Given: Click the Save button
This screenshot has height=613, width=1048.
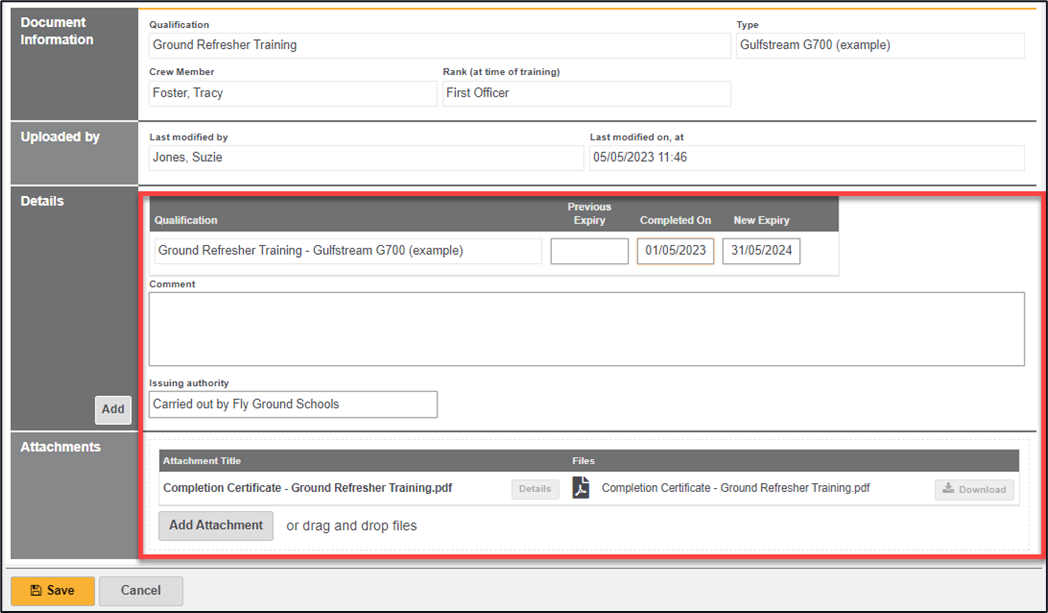Looking at the screenshot, I should 52,590.
